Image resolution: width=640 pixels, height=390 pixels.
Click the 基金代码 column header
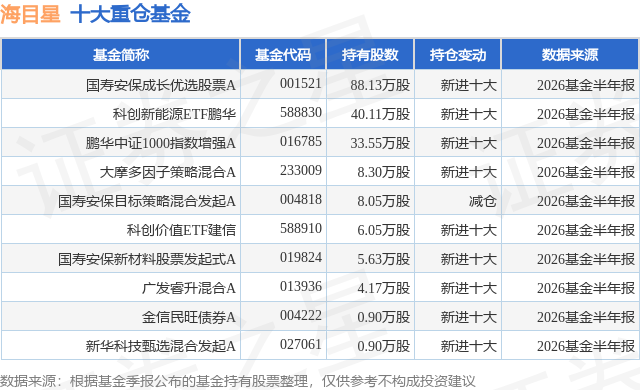(x=283, y=55)
